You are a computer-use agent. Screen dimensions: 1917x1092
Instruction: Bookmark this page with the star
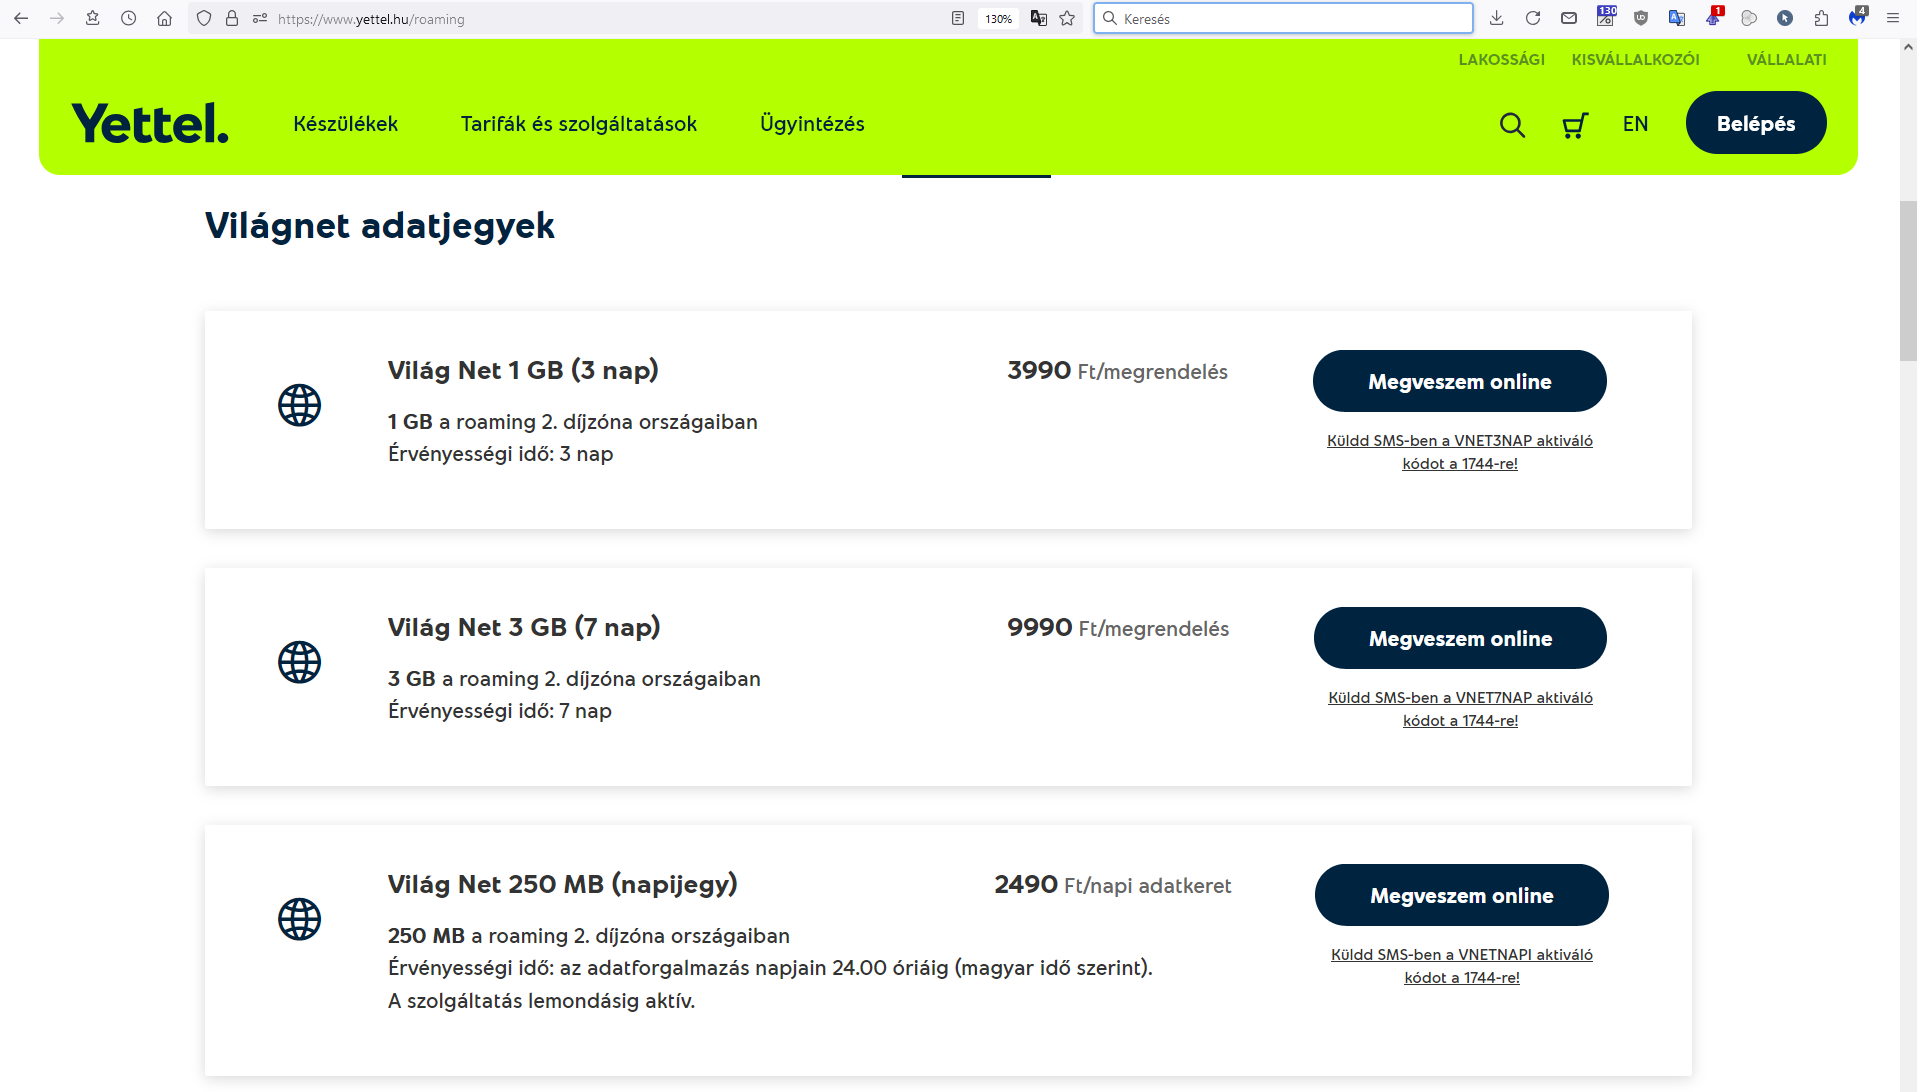click(x=1067, y=18)
